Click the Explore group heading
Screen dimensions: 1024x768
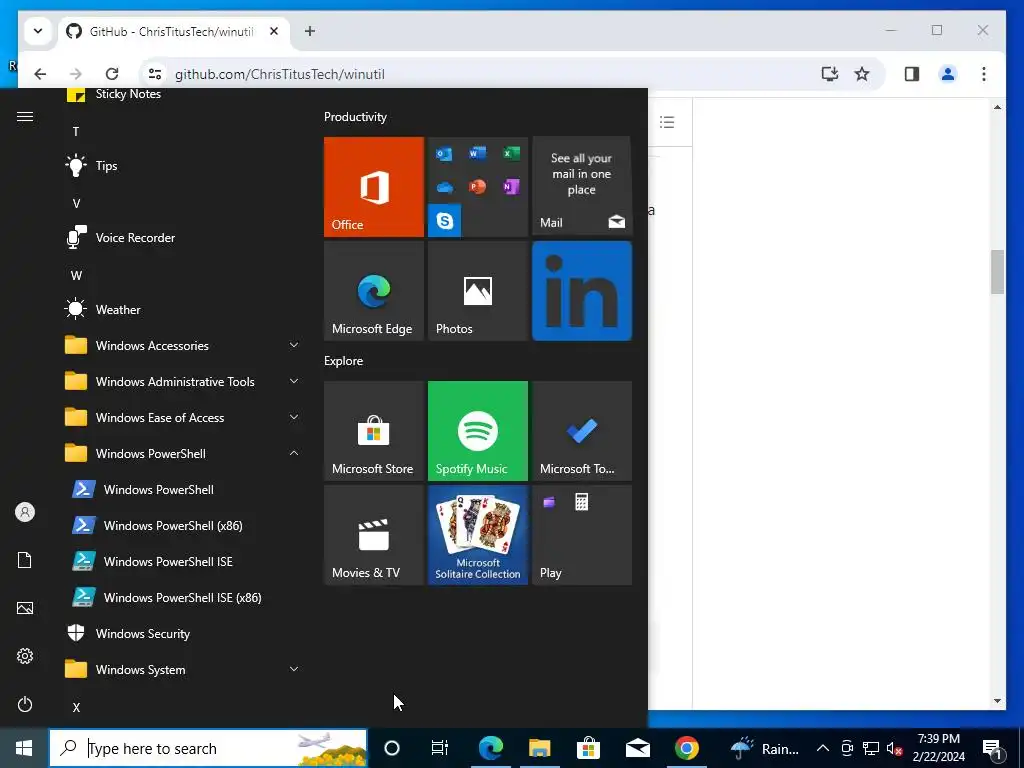pos(344,361)
